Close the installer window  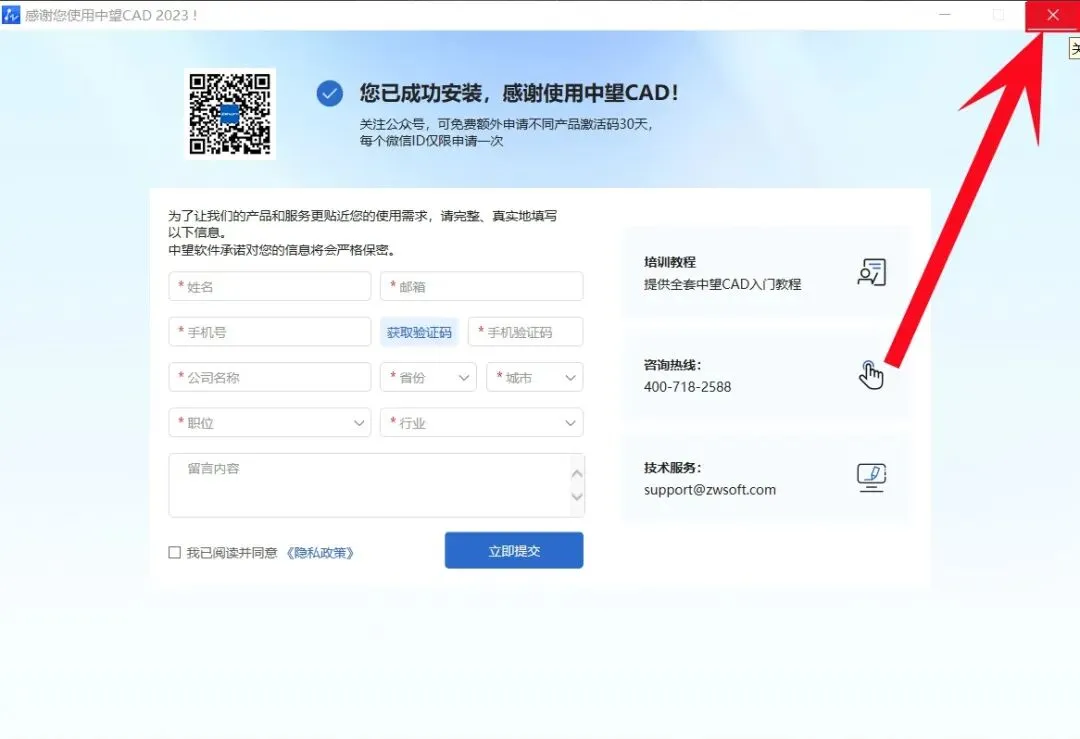point(1052,15)
